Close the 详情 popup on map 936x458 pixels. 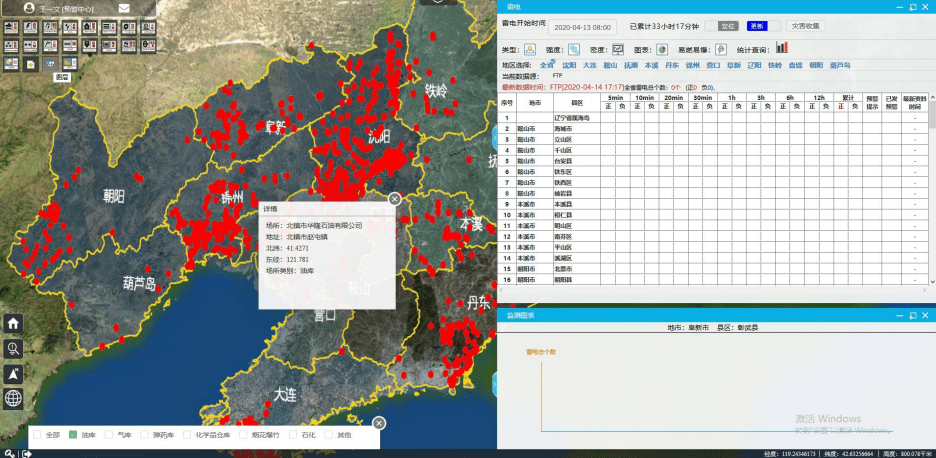(x=394, y=199)
